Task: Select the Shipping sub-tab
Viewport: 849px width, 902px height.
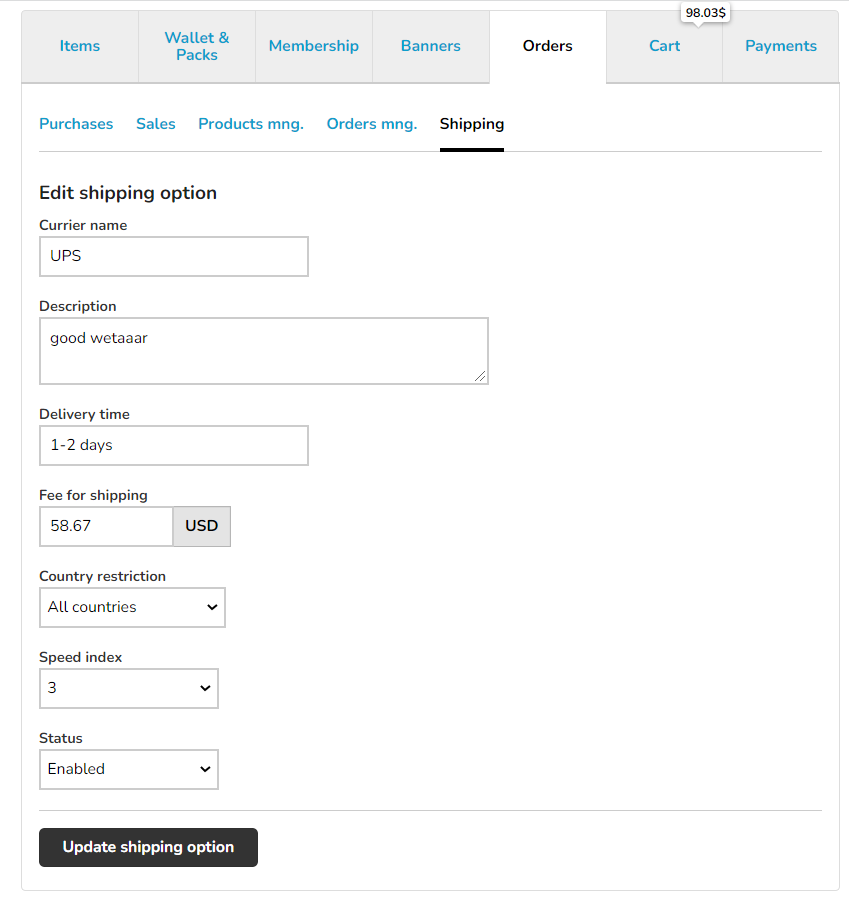Action: click(x=472, y=124)
